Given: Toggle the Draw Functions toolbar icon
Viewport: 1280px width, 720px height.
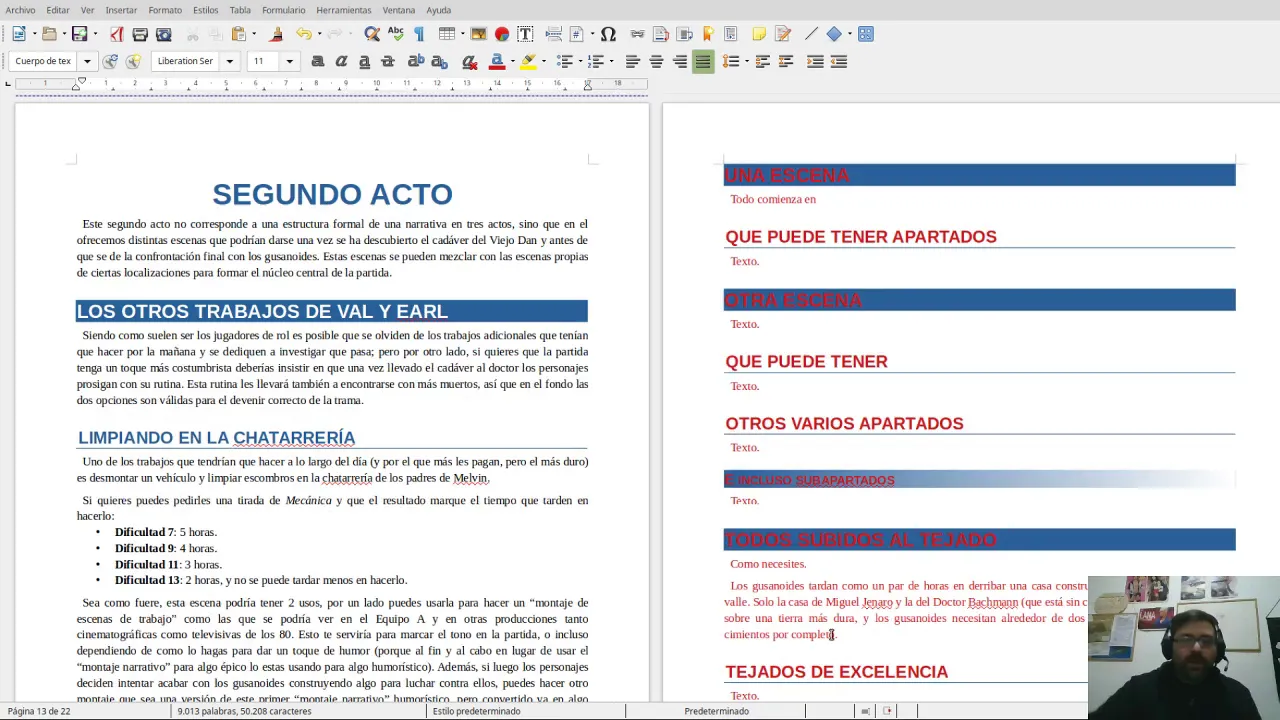Looking at the screenshot, I should click(x=866, y=34).
